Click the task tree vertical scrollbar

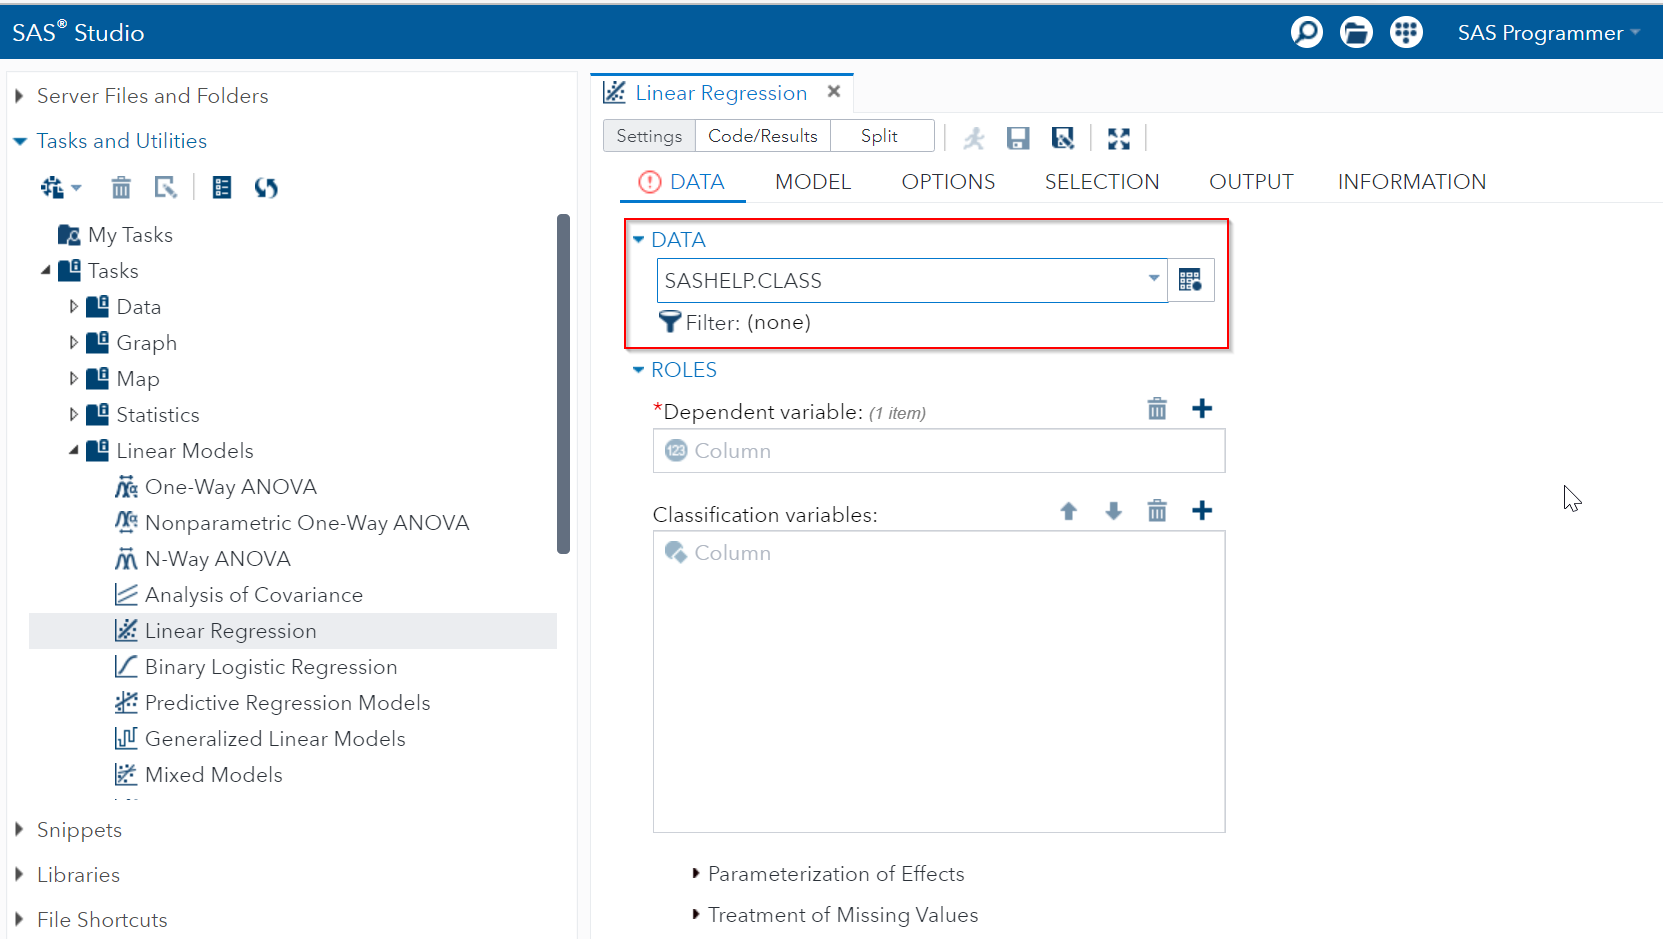click(x=563, y=383)
